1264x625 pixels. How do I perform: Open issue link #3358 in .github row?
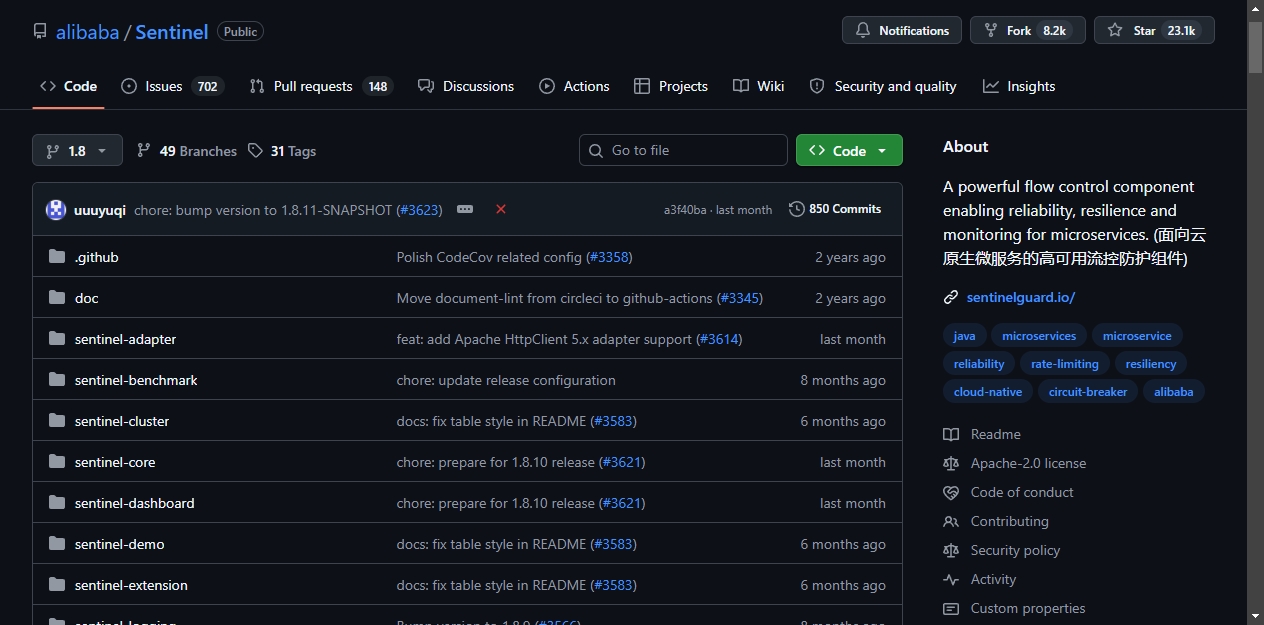[x=610, y=257]
